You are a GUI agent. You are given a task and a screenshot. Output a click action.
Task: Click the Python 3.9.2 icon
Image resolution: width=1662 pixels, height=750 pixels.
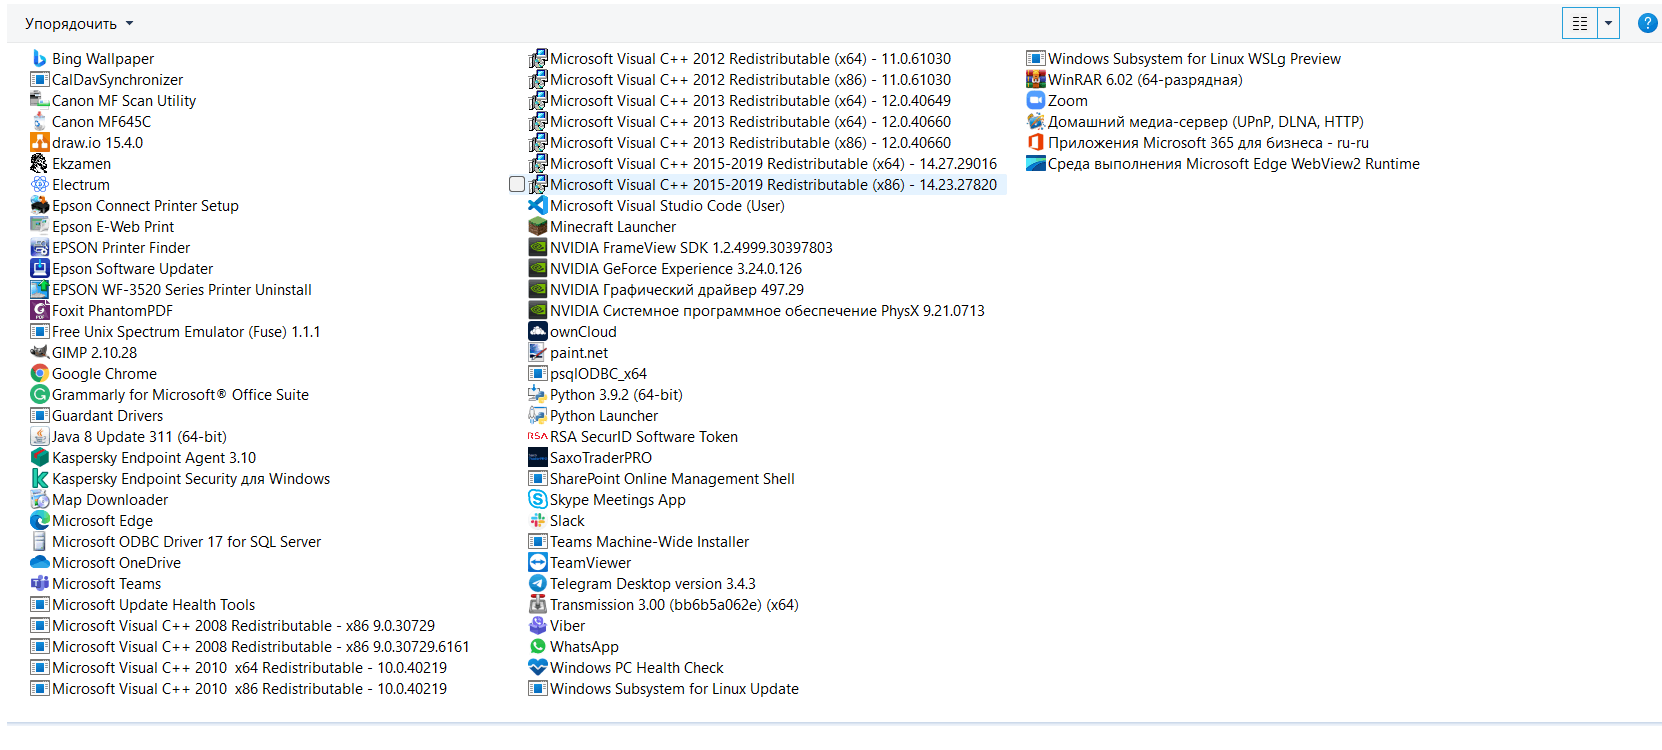(538, 395)
